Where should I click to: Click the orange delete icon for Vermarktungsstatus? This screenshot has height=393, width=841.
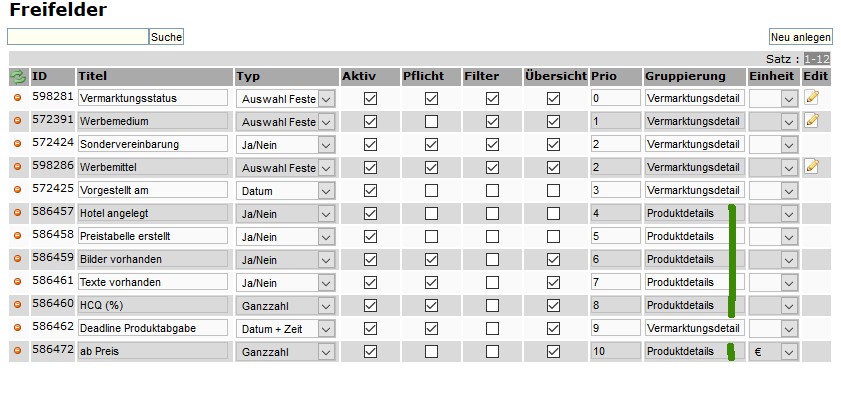tap(17, 98)
